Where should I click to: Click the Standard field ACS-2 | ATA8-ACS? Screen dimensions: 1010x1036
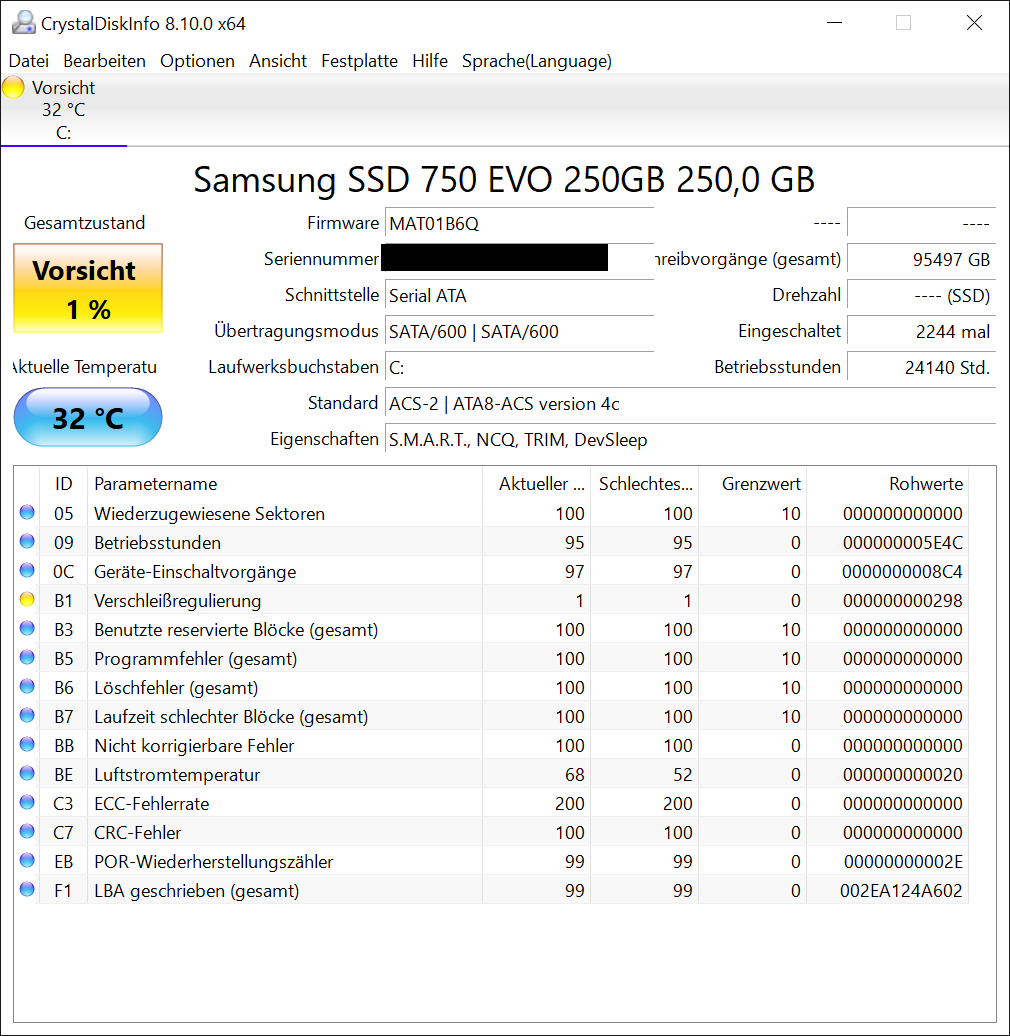[690, 404]
